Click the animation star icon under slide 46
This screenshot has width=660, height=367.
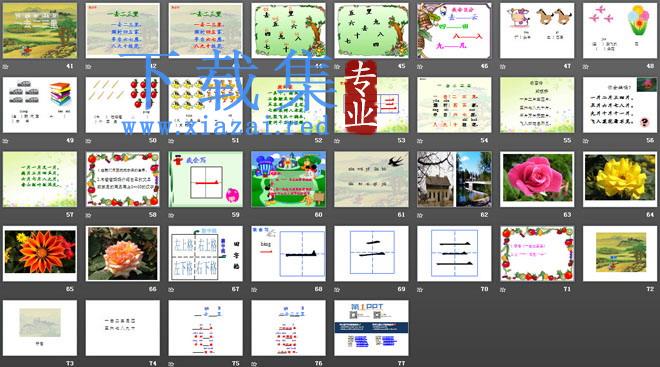pyautogui.click(x=420, y=66)
